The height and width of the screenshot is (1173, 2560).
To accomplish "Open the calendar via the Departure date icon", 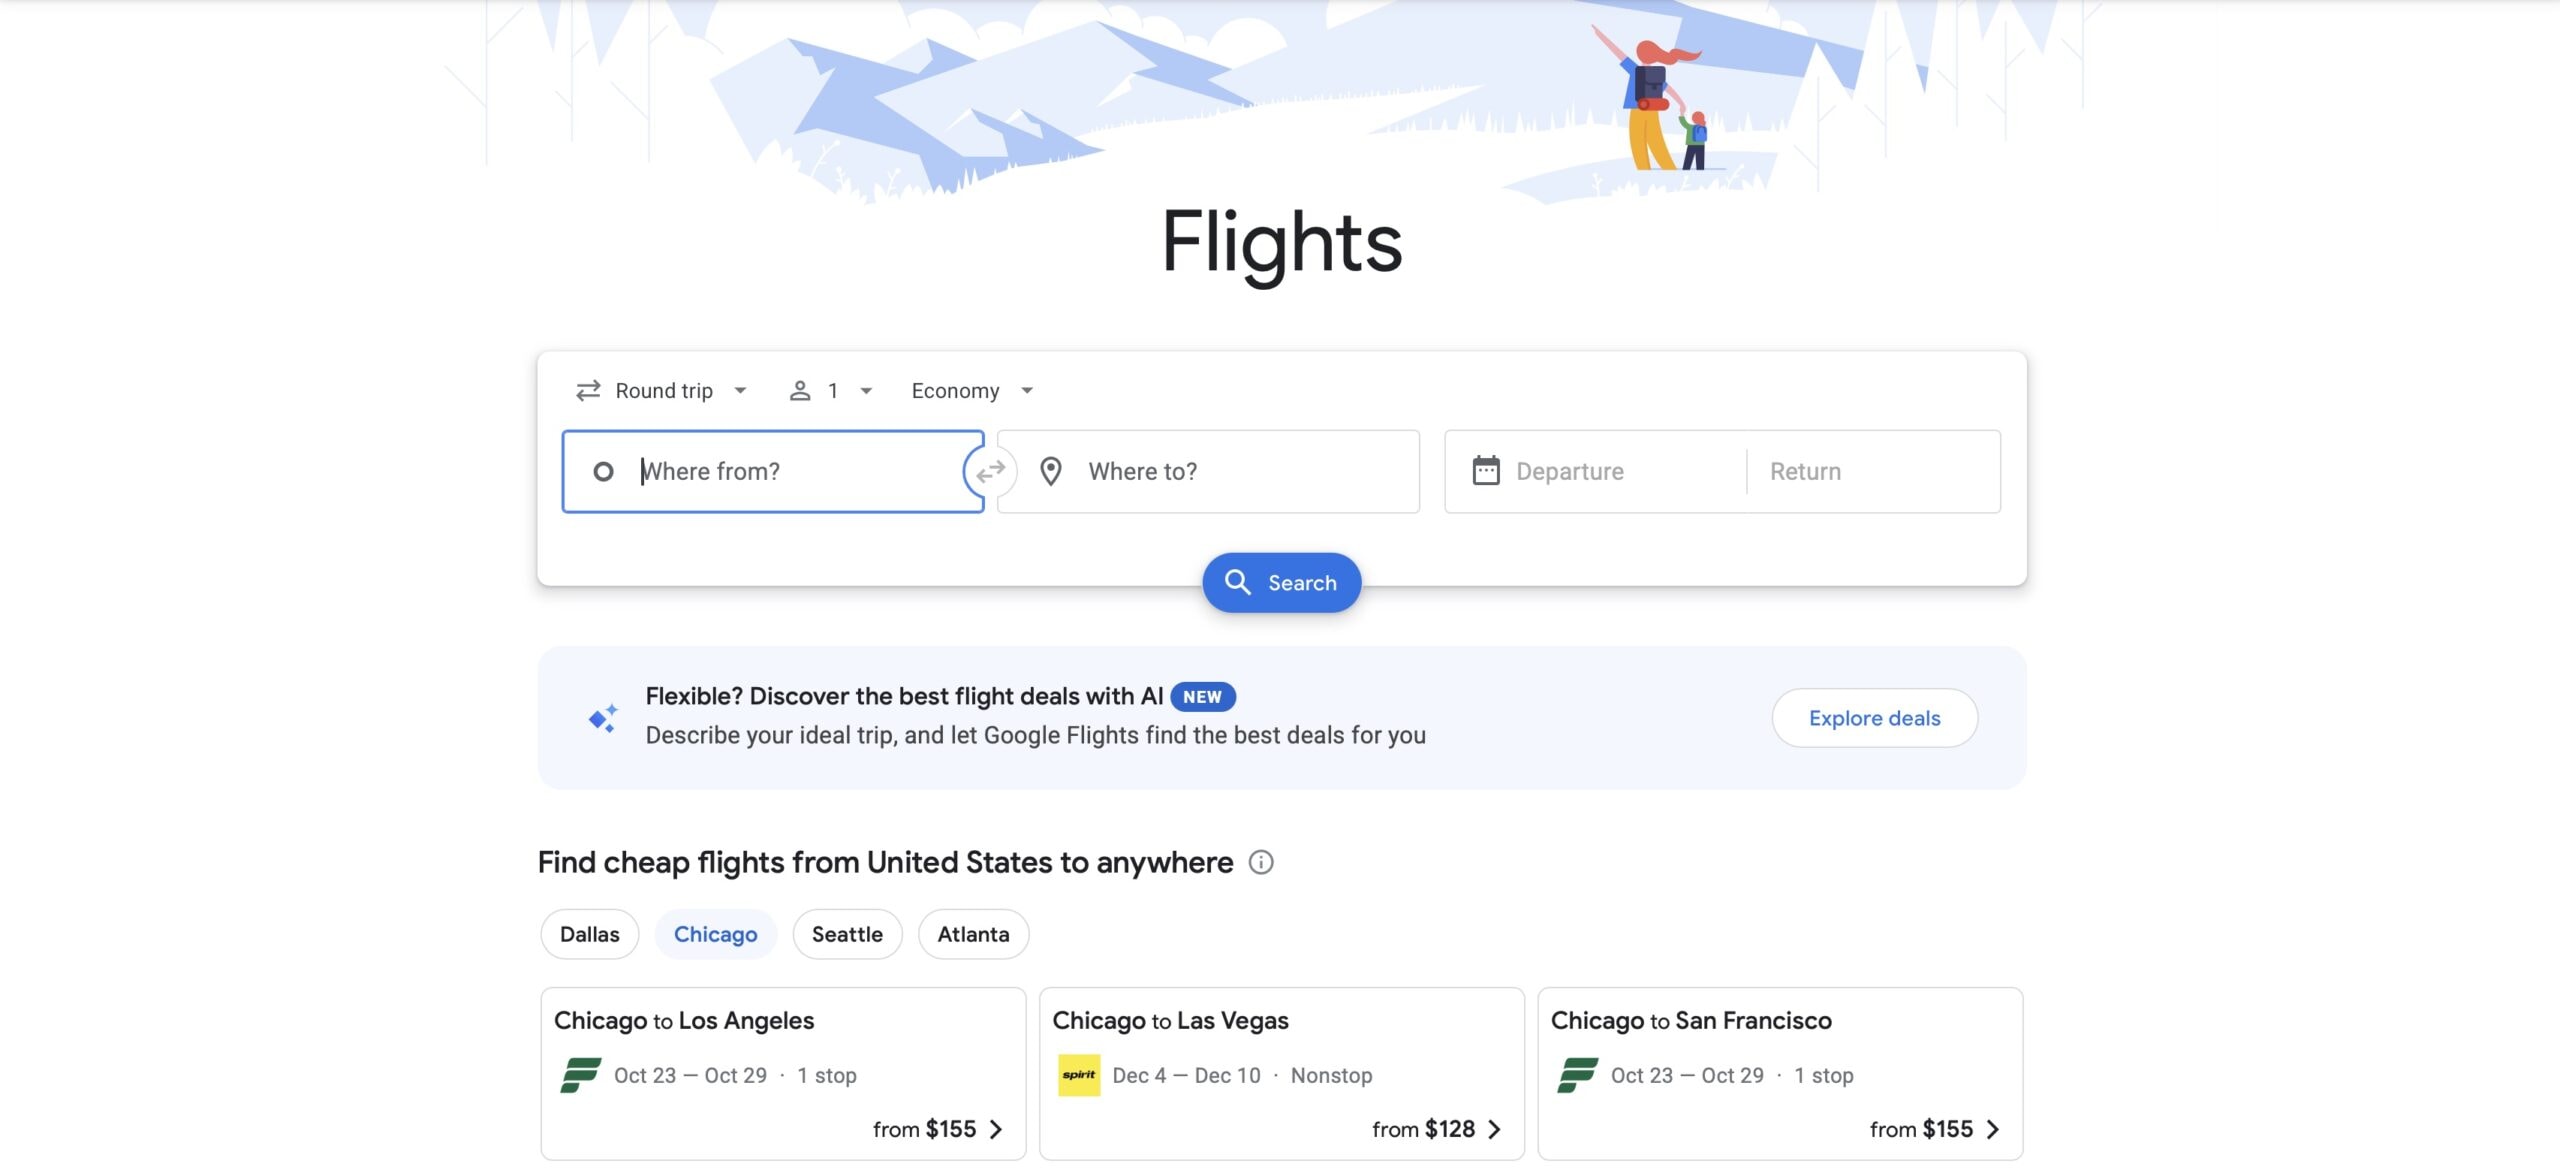I will click(x=1487, y=470).
